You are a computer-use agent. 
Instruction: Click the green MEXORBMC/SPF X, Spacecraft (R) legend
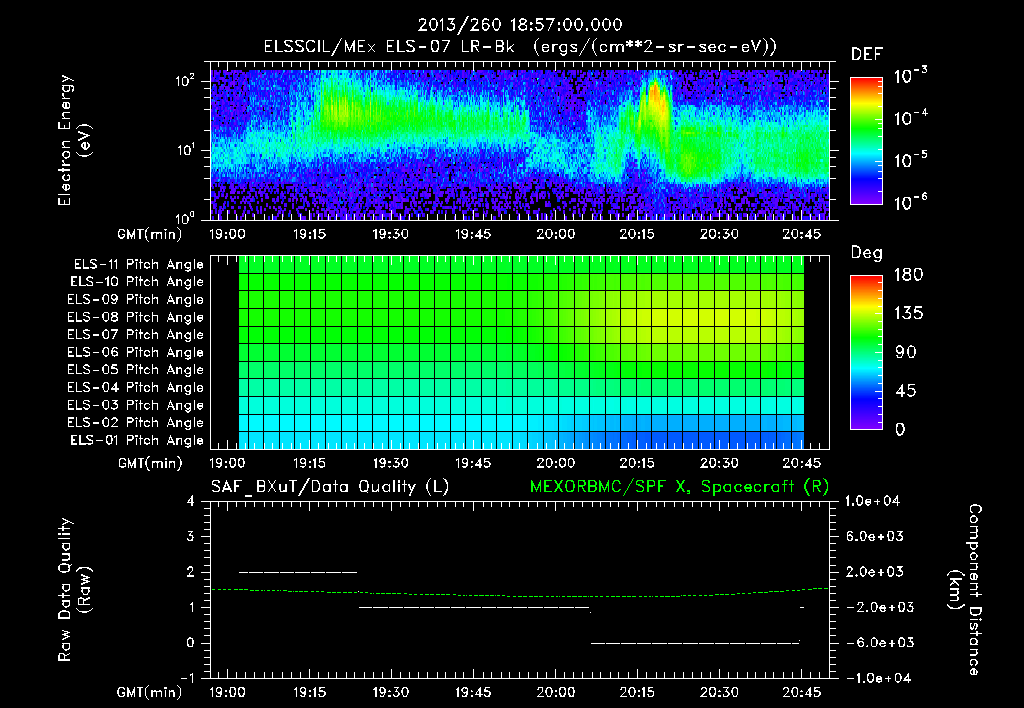[679, 487]
